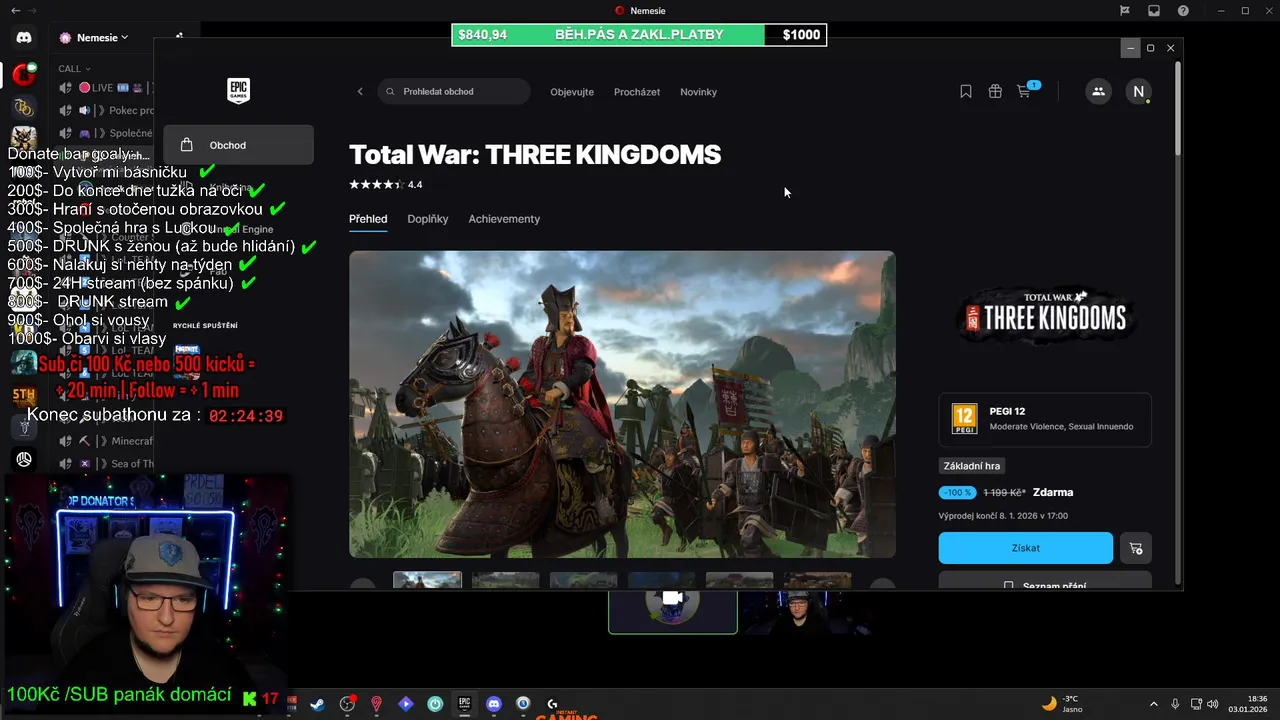Click the magnifier icon in the store search
The width and height of the screenshot is (1280, 720).
391,92
